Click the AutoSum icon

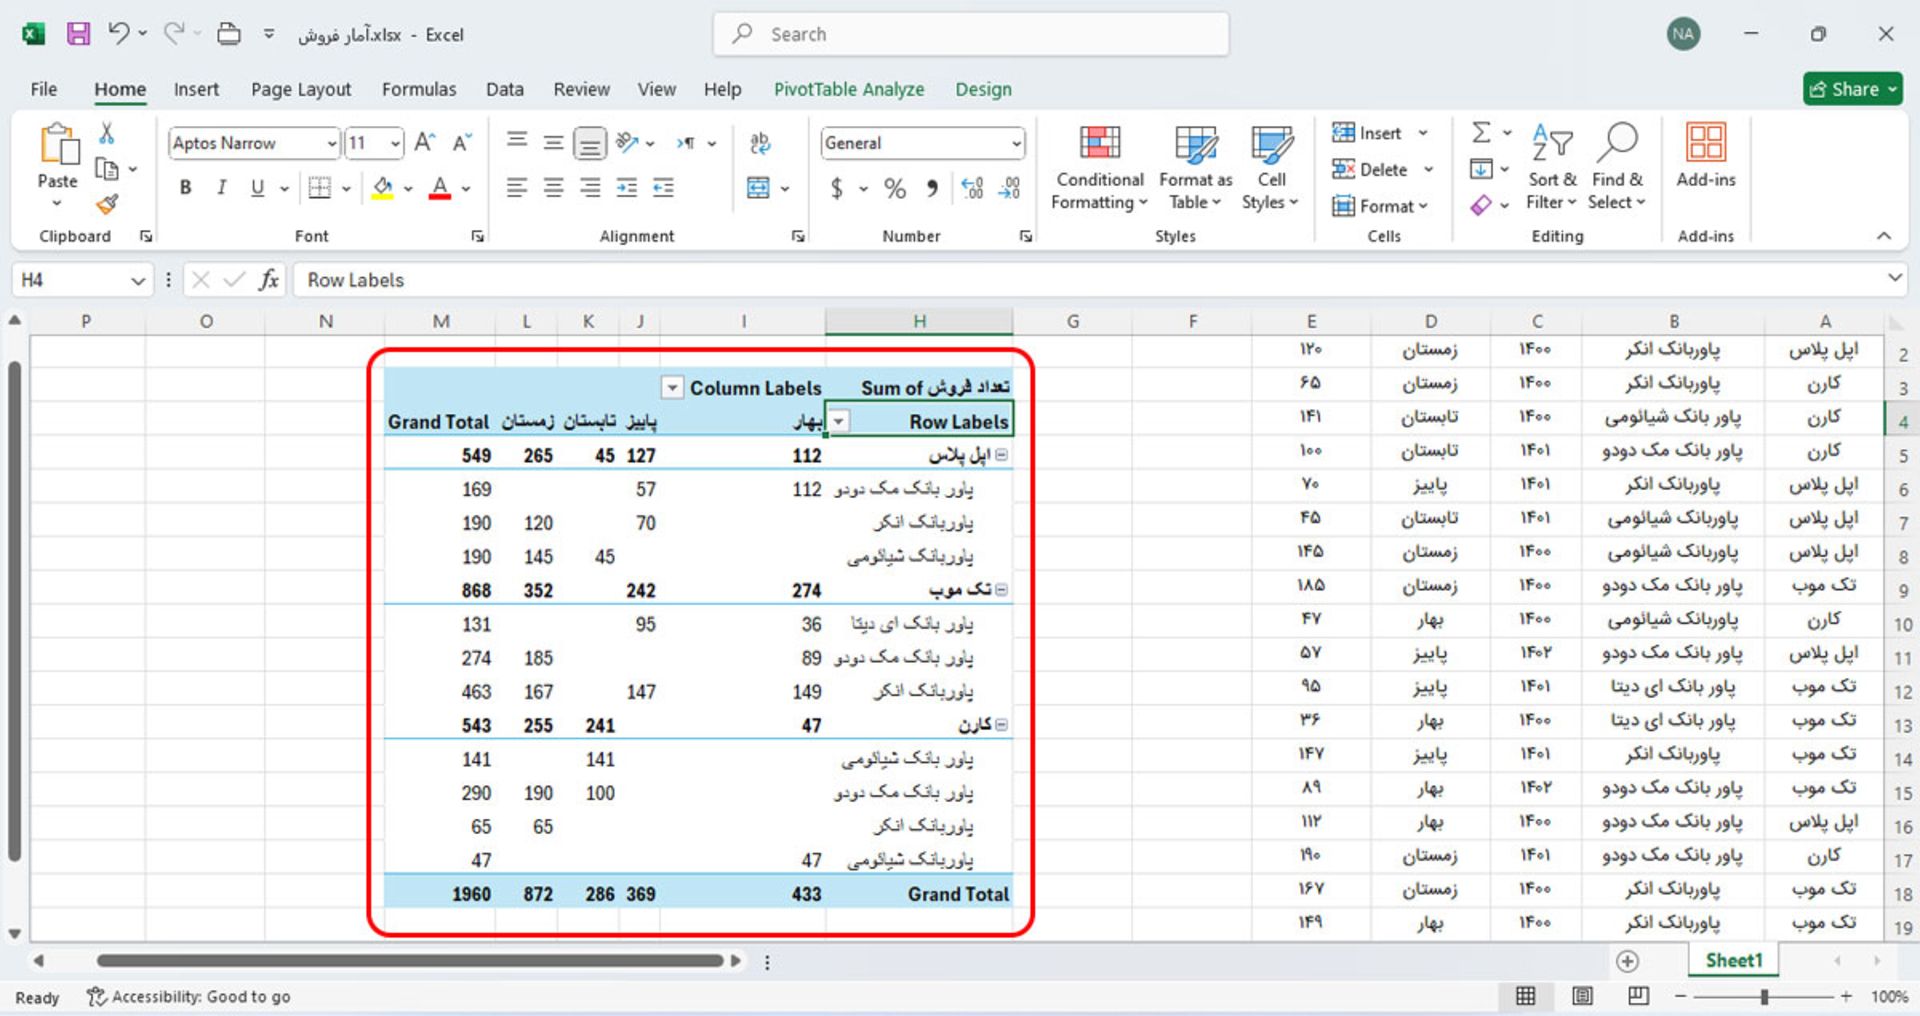1481,132
